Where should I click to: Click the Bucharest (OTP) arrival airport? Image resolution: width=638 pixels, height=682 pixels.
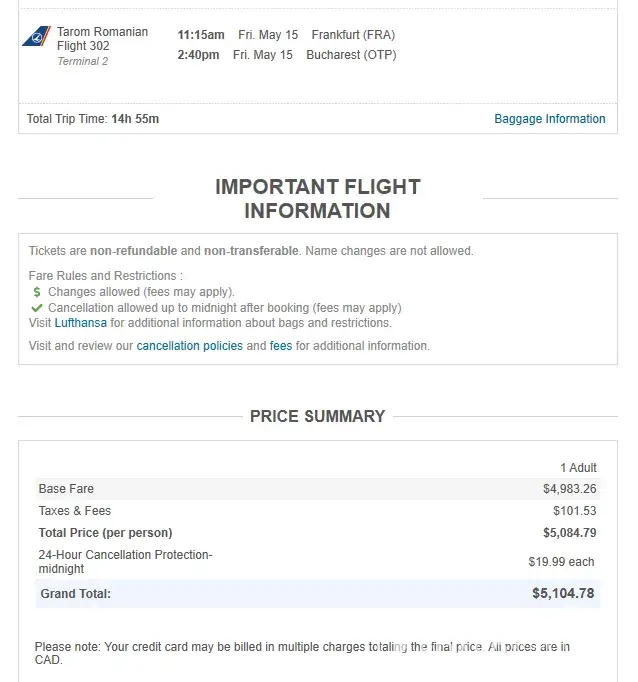[351, 55]
